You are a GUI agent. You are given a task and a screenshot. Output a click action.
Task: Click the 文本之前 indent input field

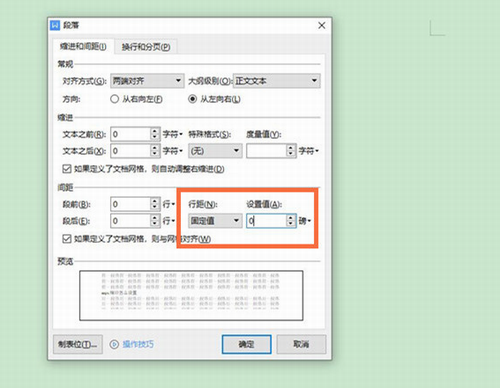point(131,134)
